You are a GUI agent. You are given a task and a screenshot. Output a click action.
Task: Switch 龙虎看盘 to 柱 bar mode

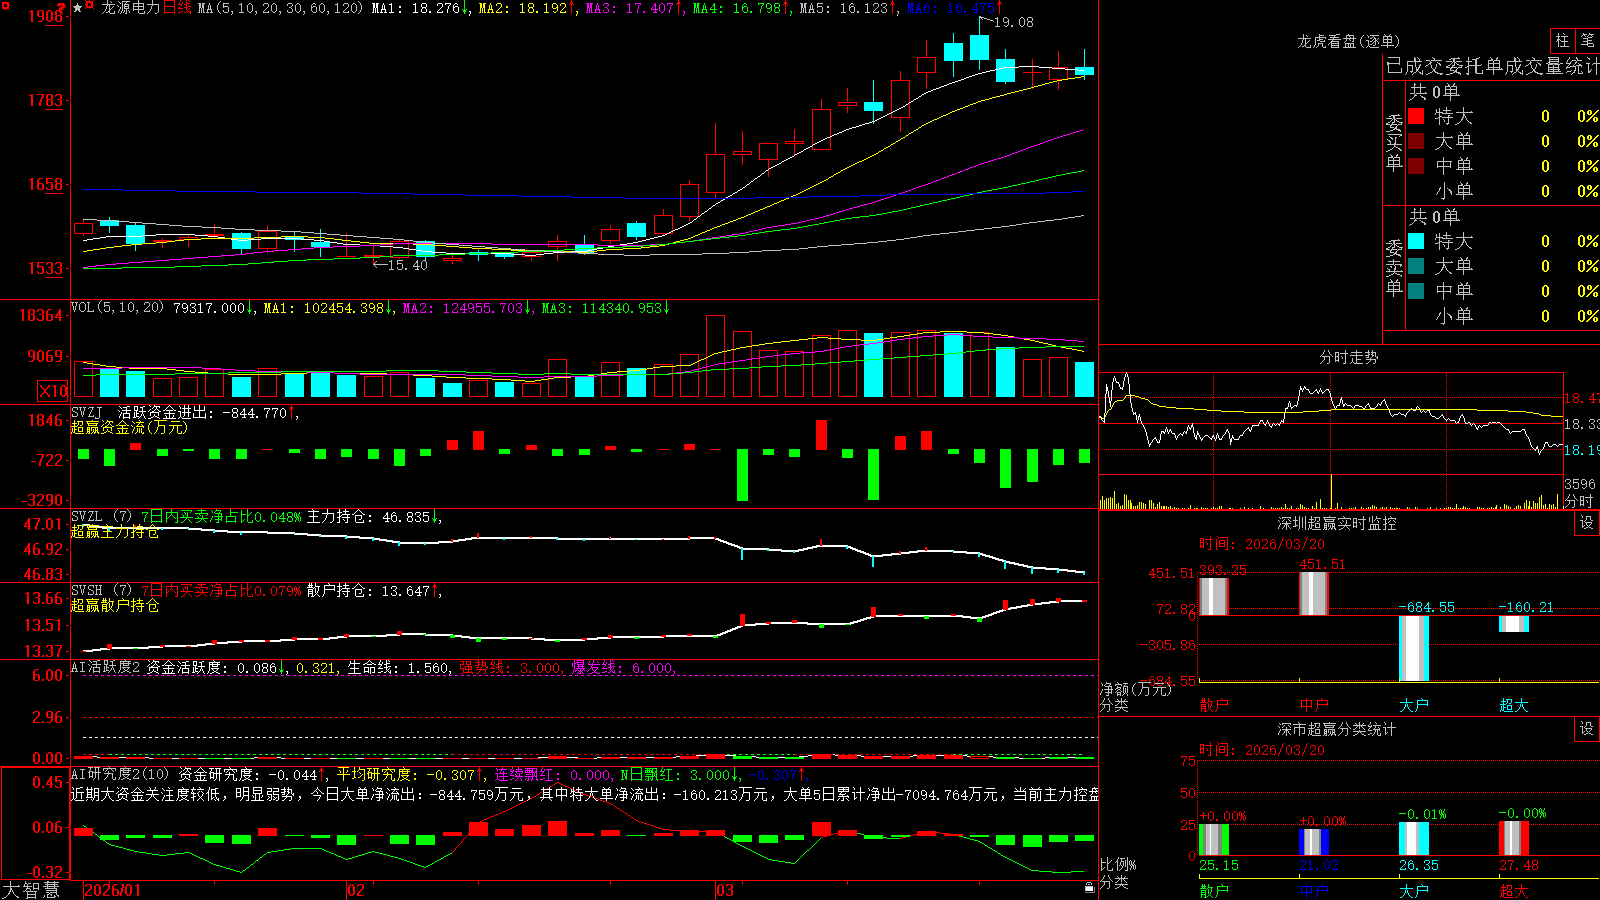click(1562, 40)
